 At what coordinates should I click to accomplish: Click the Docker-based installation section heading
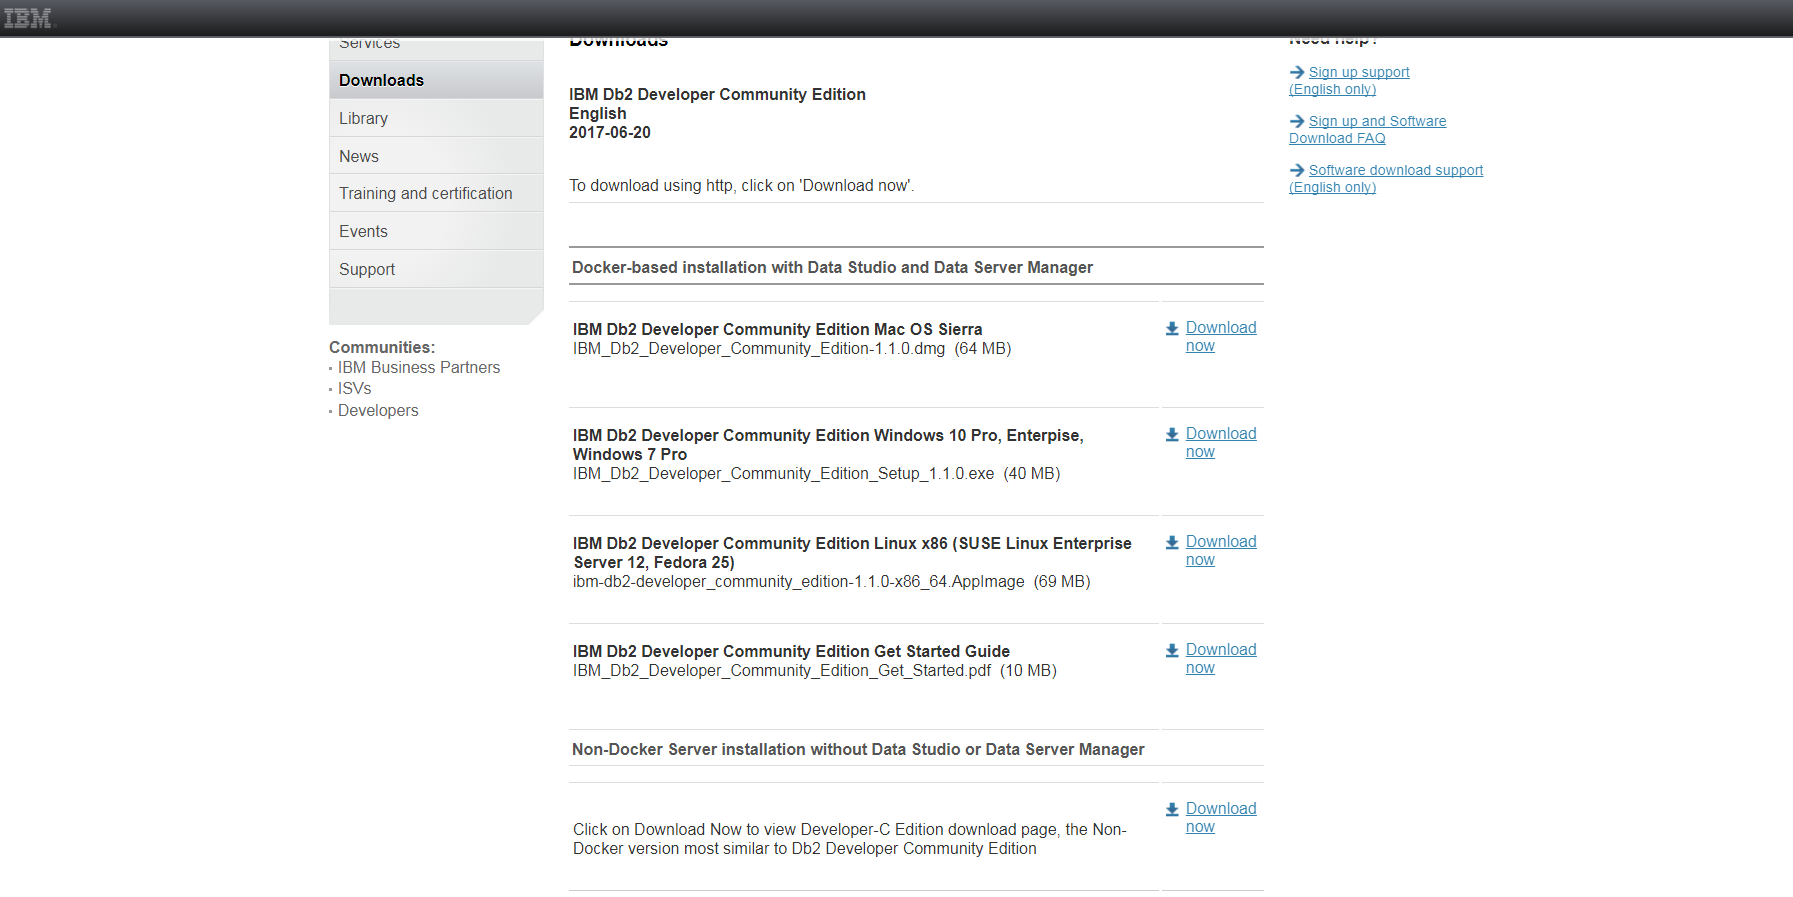(832, 268)
